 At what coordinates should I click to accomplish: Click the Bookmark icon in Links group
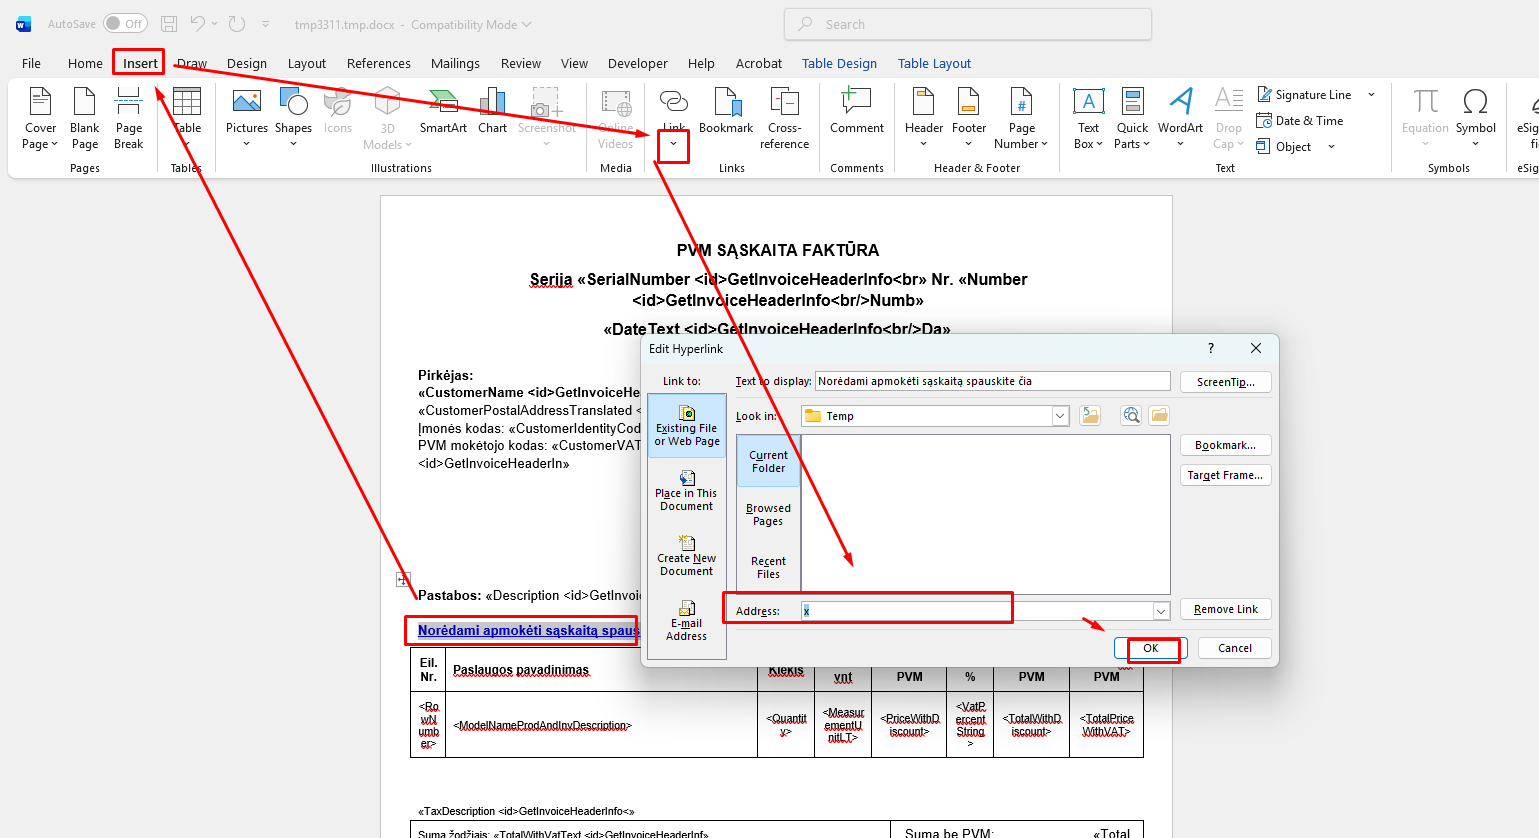726,103
